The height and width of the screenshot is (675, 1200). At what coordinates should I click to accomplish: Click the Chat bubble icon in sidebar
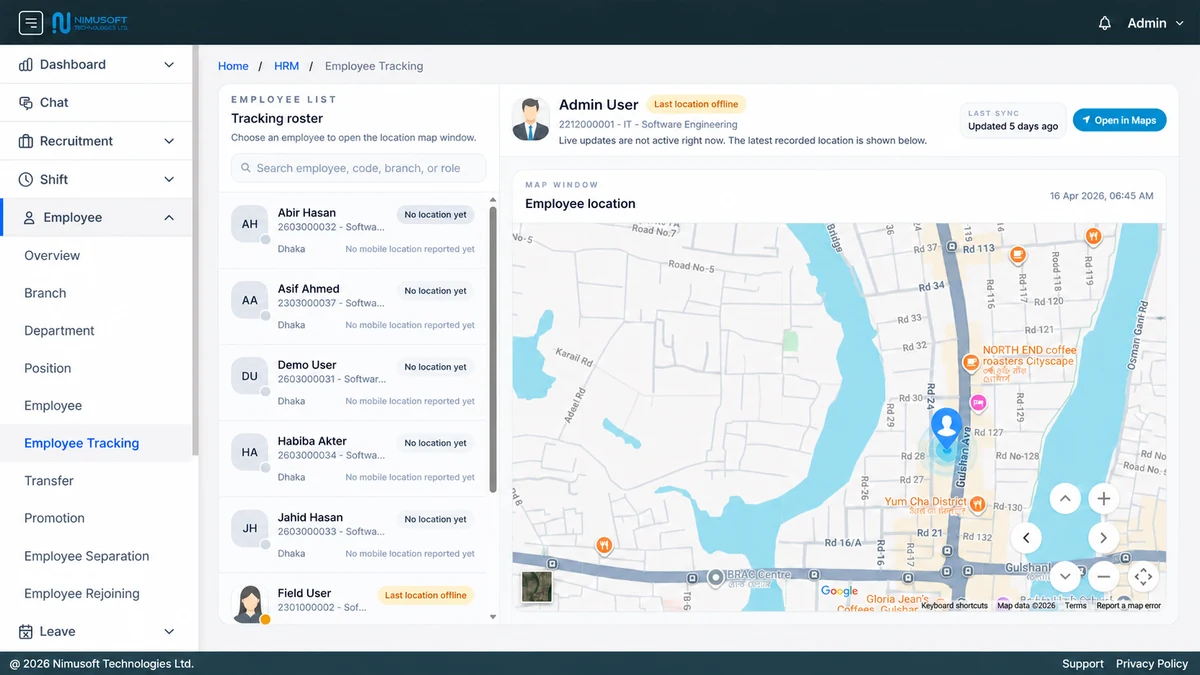click(26, 102)
